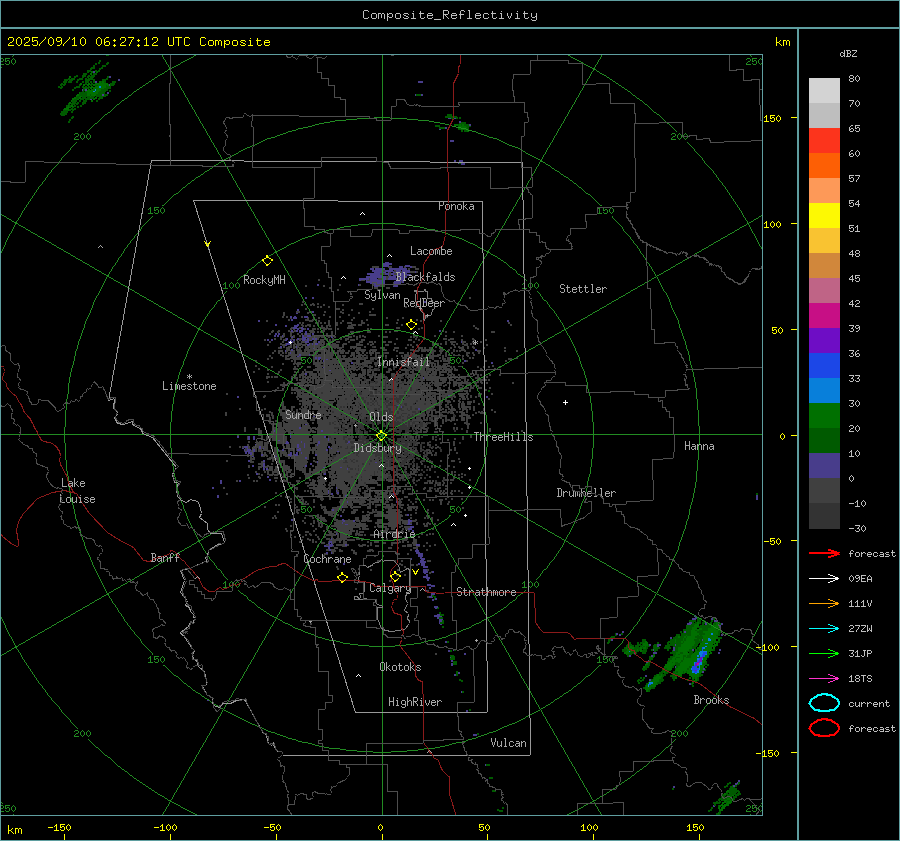Click the HighRiver label

click(x=415, y=702)
